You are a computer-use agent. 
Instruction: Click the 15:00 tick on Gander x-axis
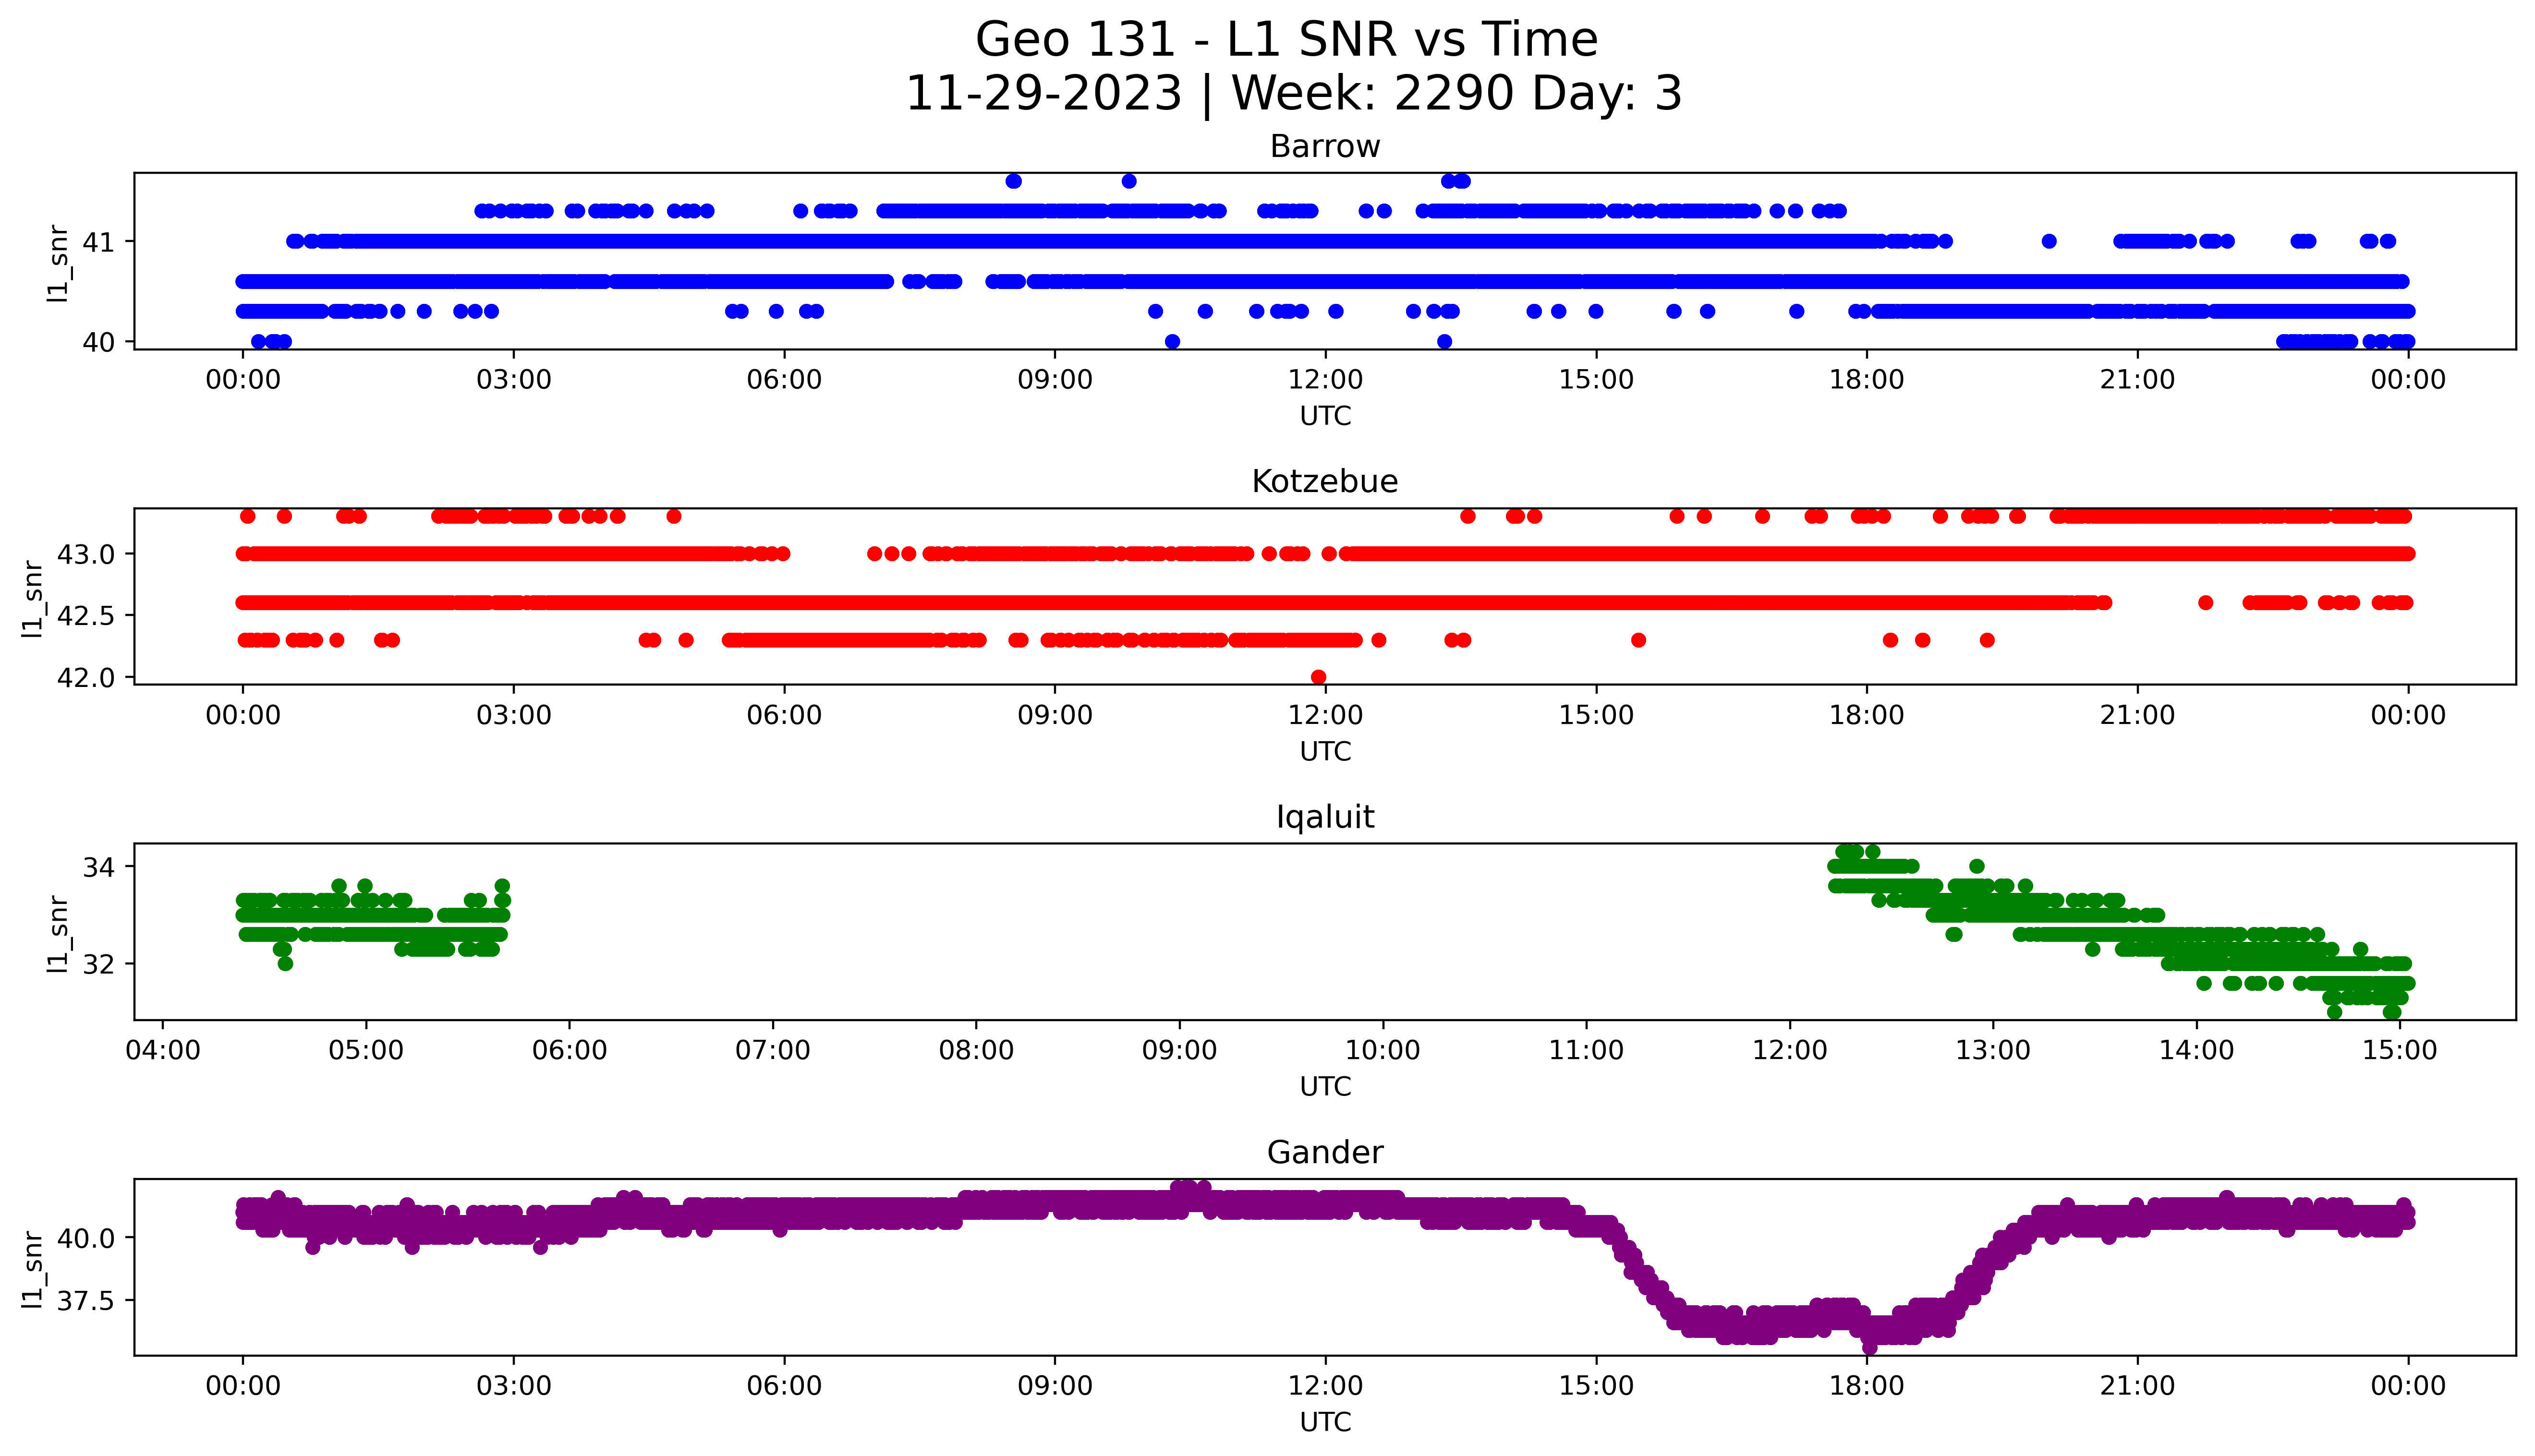pyautogui.click(x=1596, y=1386)
